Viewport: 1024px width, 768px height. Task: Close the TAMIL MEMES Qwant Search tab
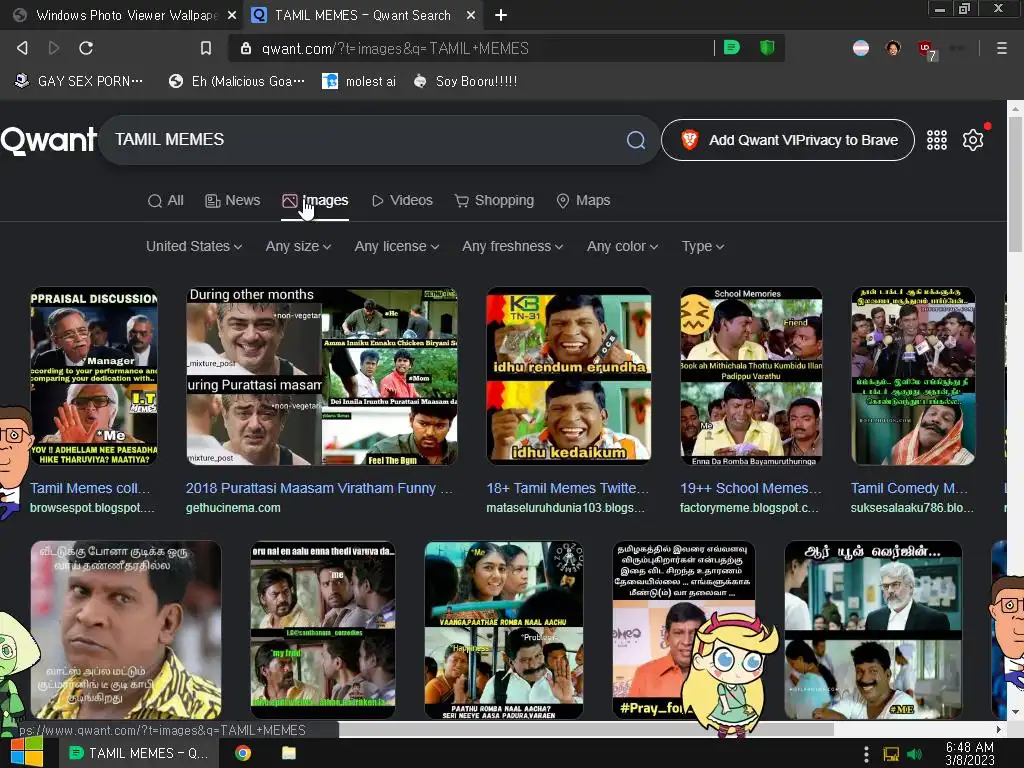tap(471, 15)
